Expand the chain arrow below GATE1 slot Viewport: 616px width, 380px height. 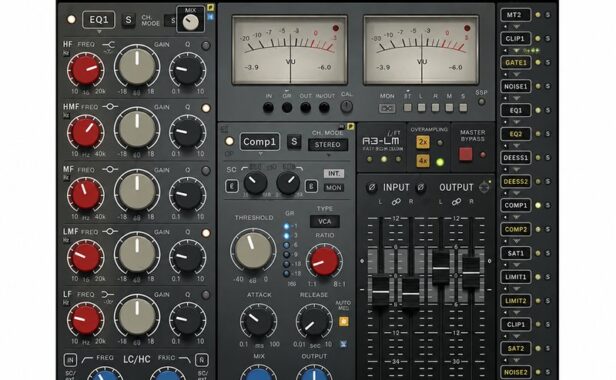click(517, 74)
